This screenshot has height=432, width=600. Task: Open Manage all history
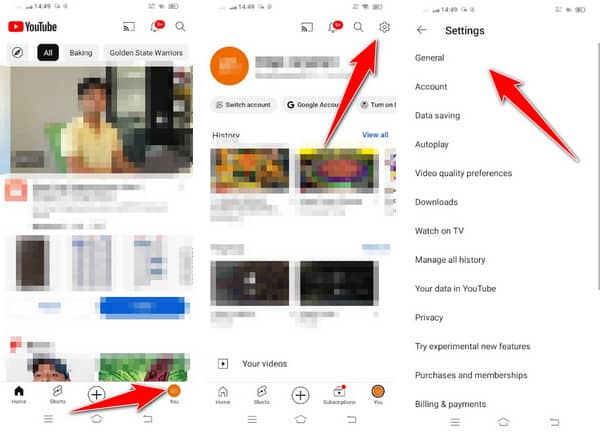tap(450, 260)
